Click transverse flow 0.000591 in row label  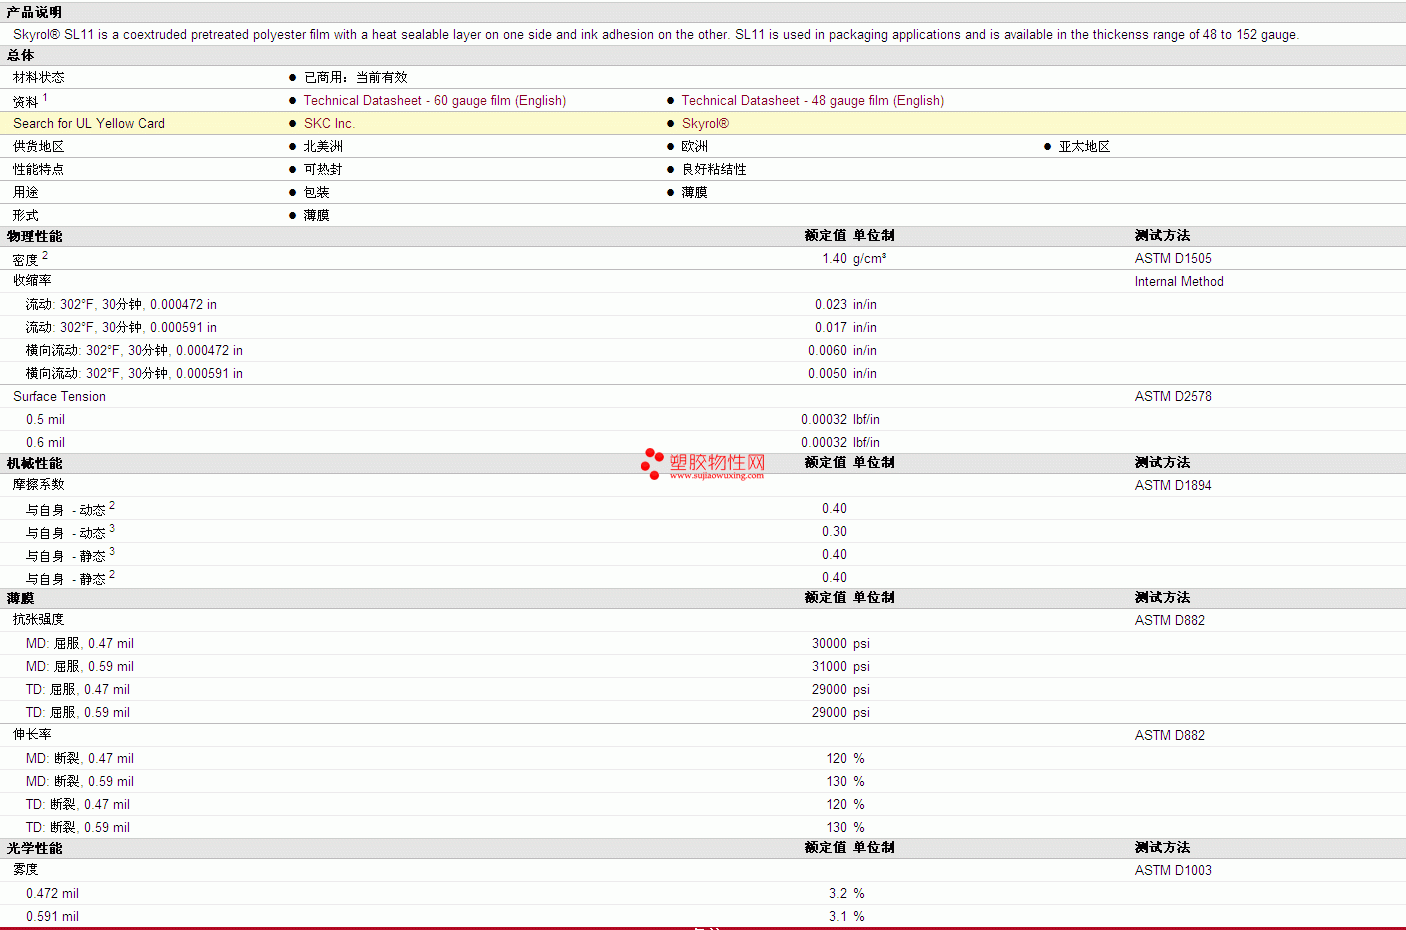coord(134,373)
